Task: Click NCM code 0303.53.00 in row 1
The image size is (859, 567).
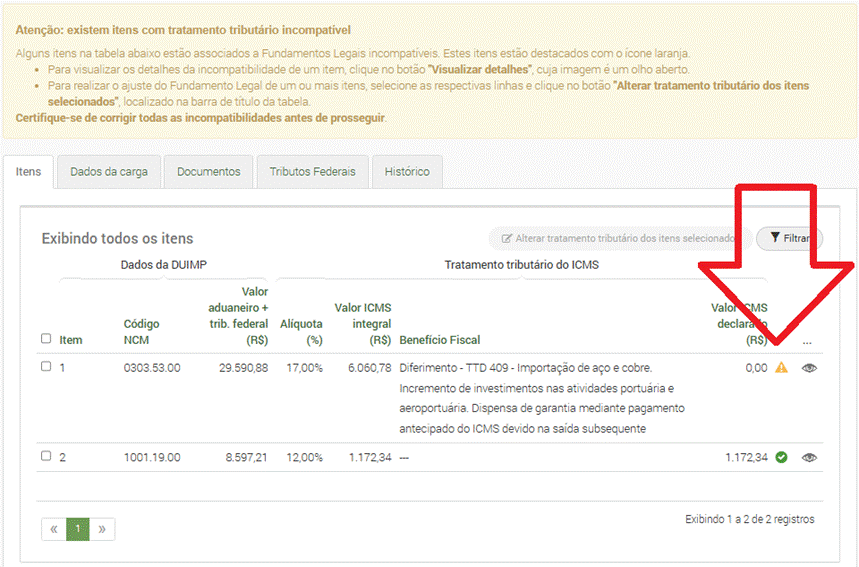Action: coord(152,368)
